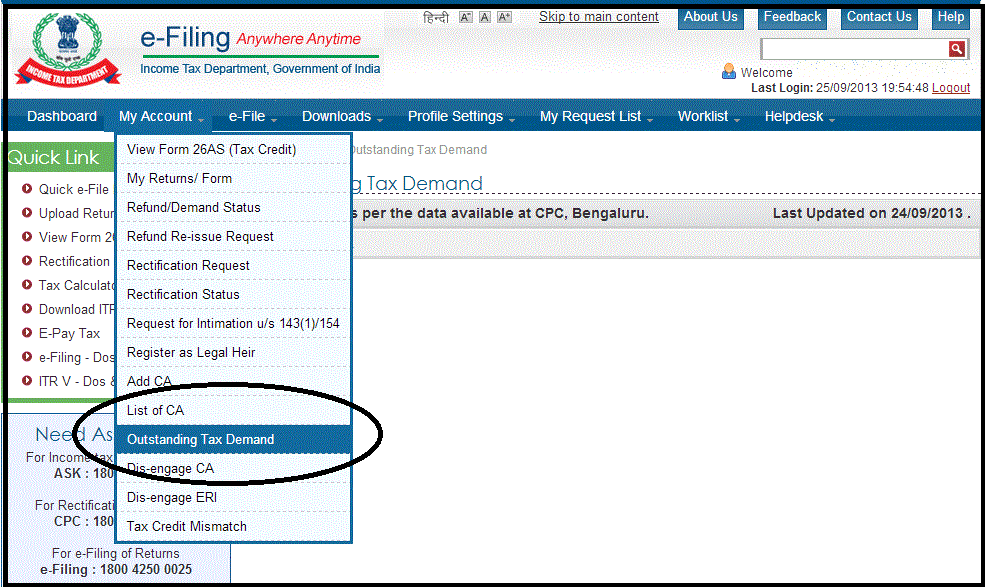Open e-Filing - Dos quick link

(77, 357)
